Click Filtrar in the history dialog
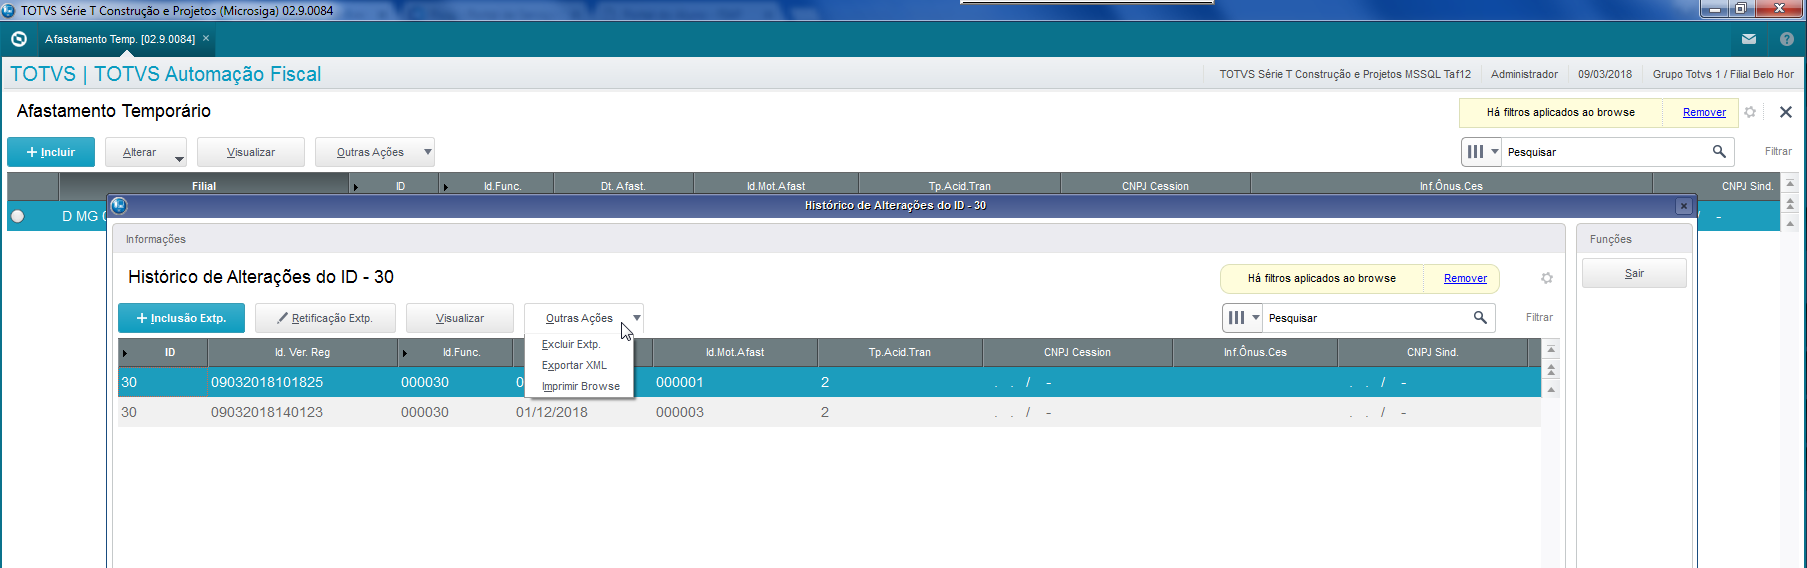The width and height of the screenshot is (1807, 568). pyautogui.click(x=1539, y=317)
